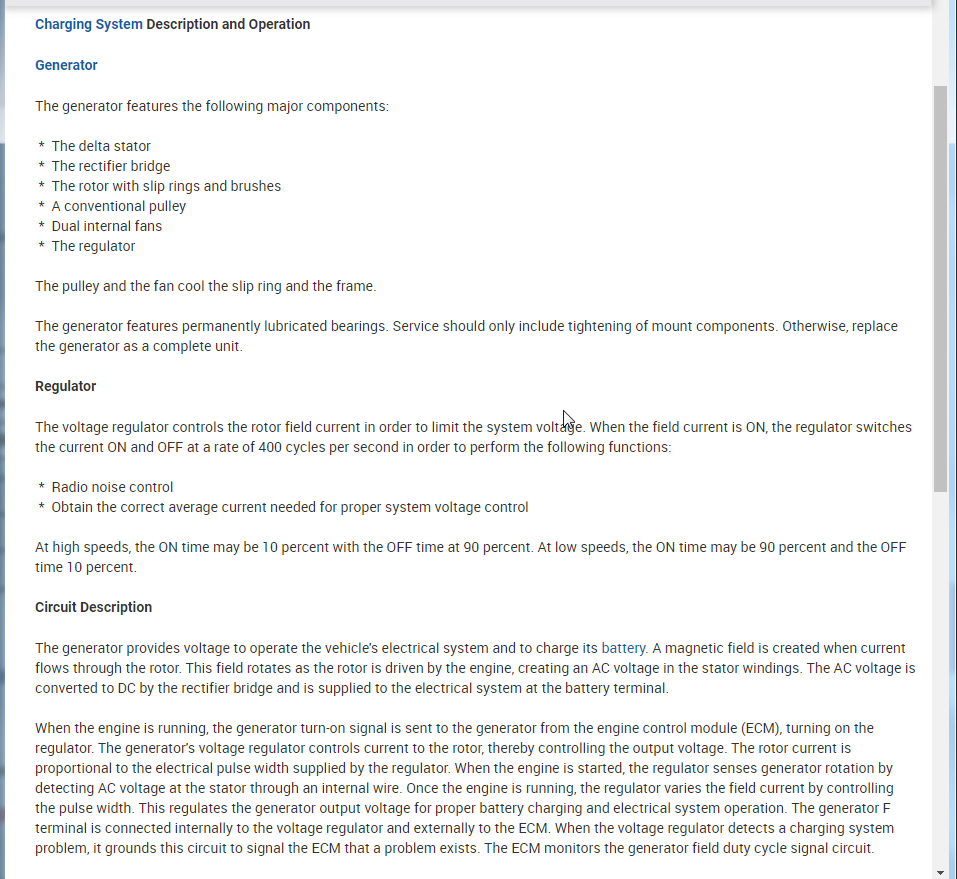Viewport: 957px width, 879px height.
Task: Click the bold Regulator section heading
Action: tap(65, 386)
